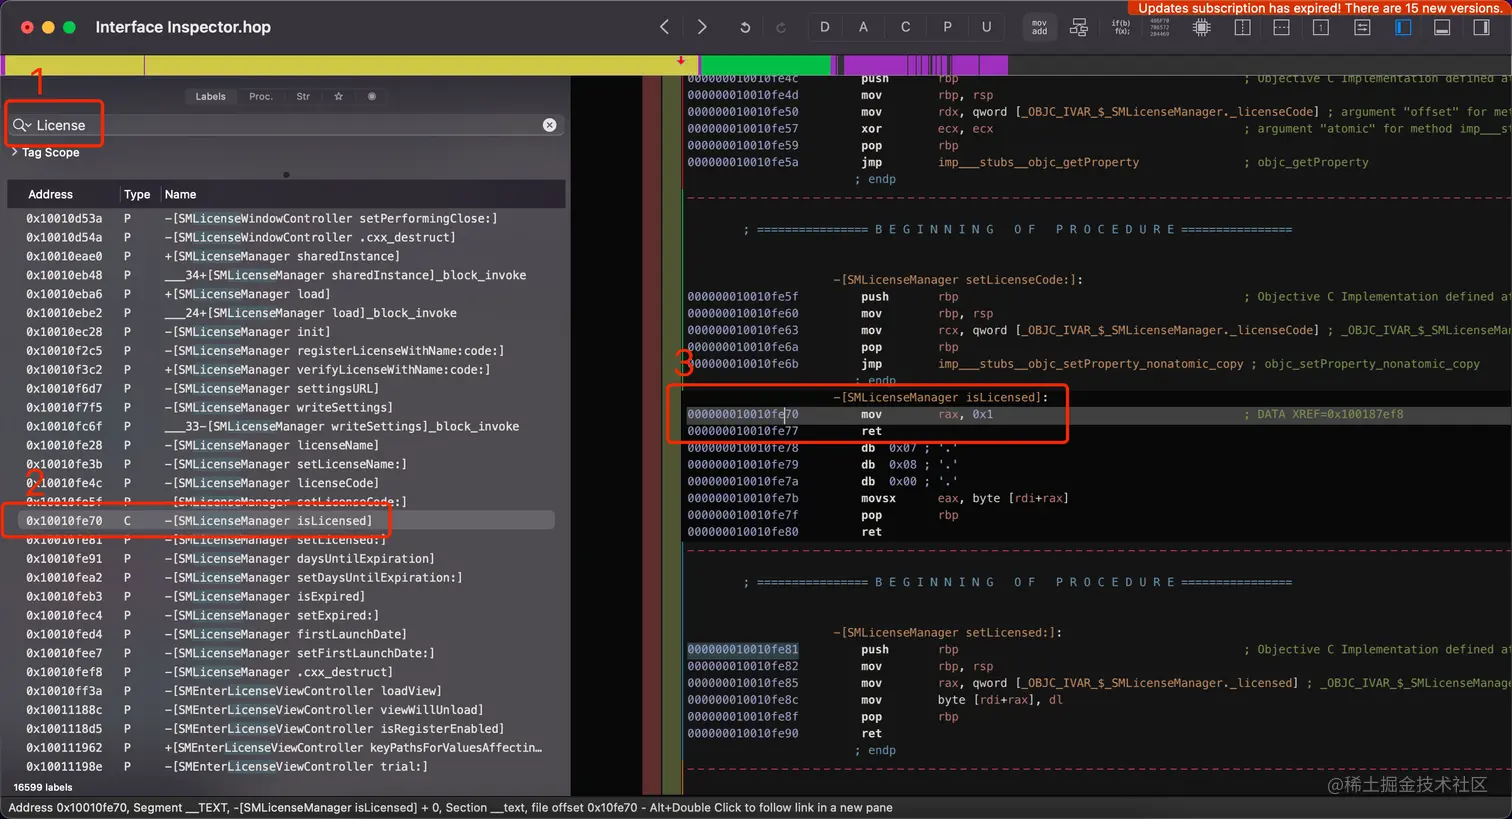Select -[SMEnterLicenseViewController isRegisterEnabled] row
Viewport: 1512px width, 819px height.
click(286, 729)
